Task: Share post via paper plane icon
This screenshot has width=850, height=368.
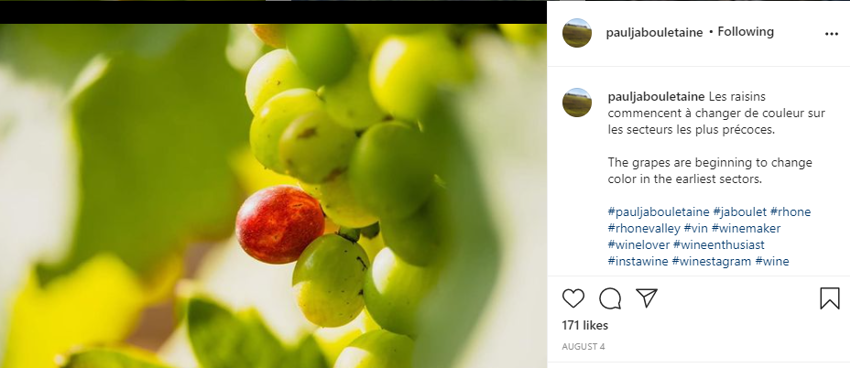Action: (647, 298)
